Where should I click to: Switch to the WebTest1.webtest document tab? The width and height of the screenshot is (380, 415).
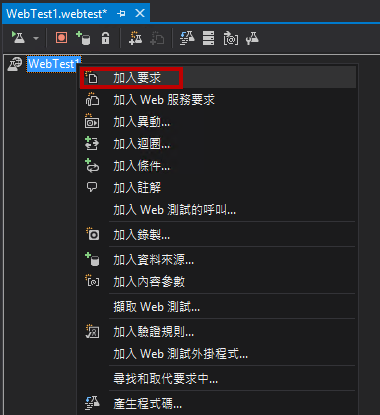pyautogui.click(x=57, y=14)
